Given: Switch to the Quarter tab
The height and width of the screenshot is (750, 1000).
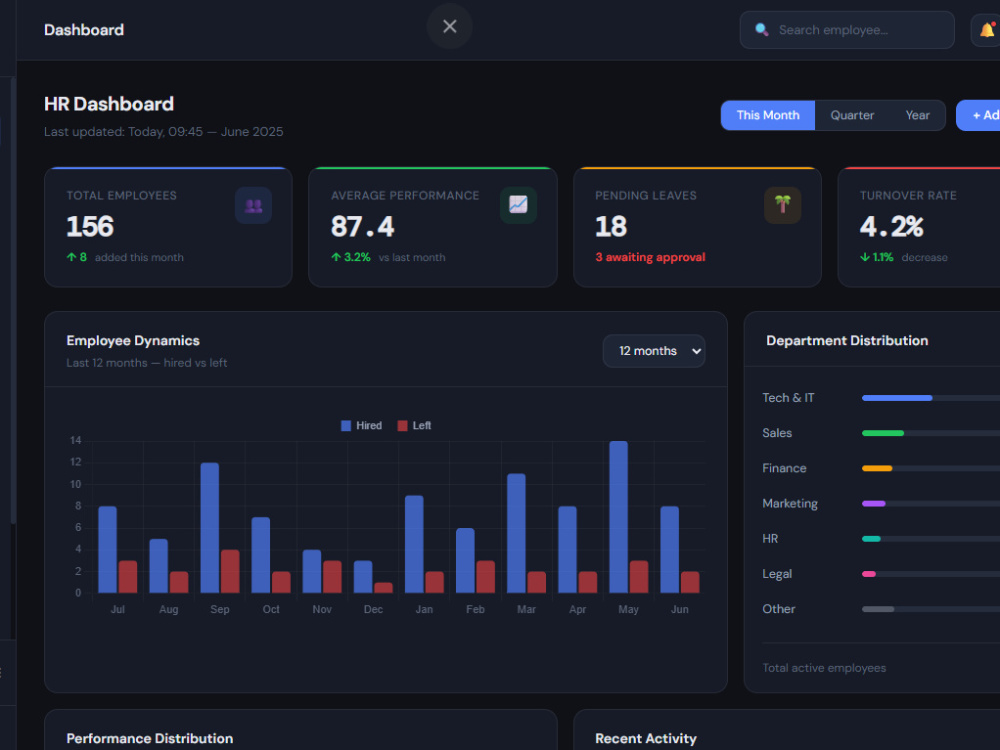Looking at the screenshot, I should tap(852, 115).
